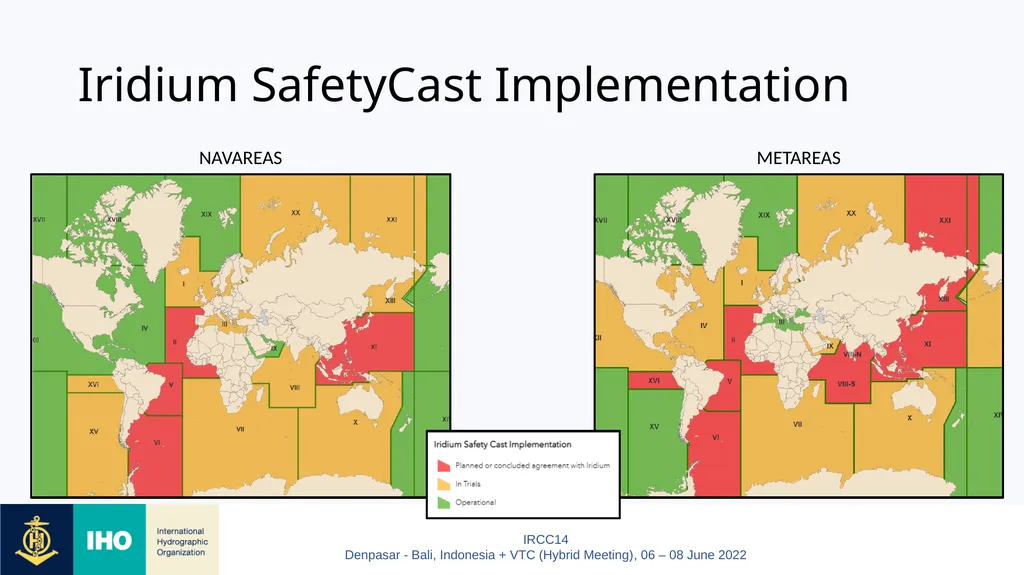Click area label VII on METAREAS map
Screen dimensions: 1024x575
click(x=797, y=424)
